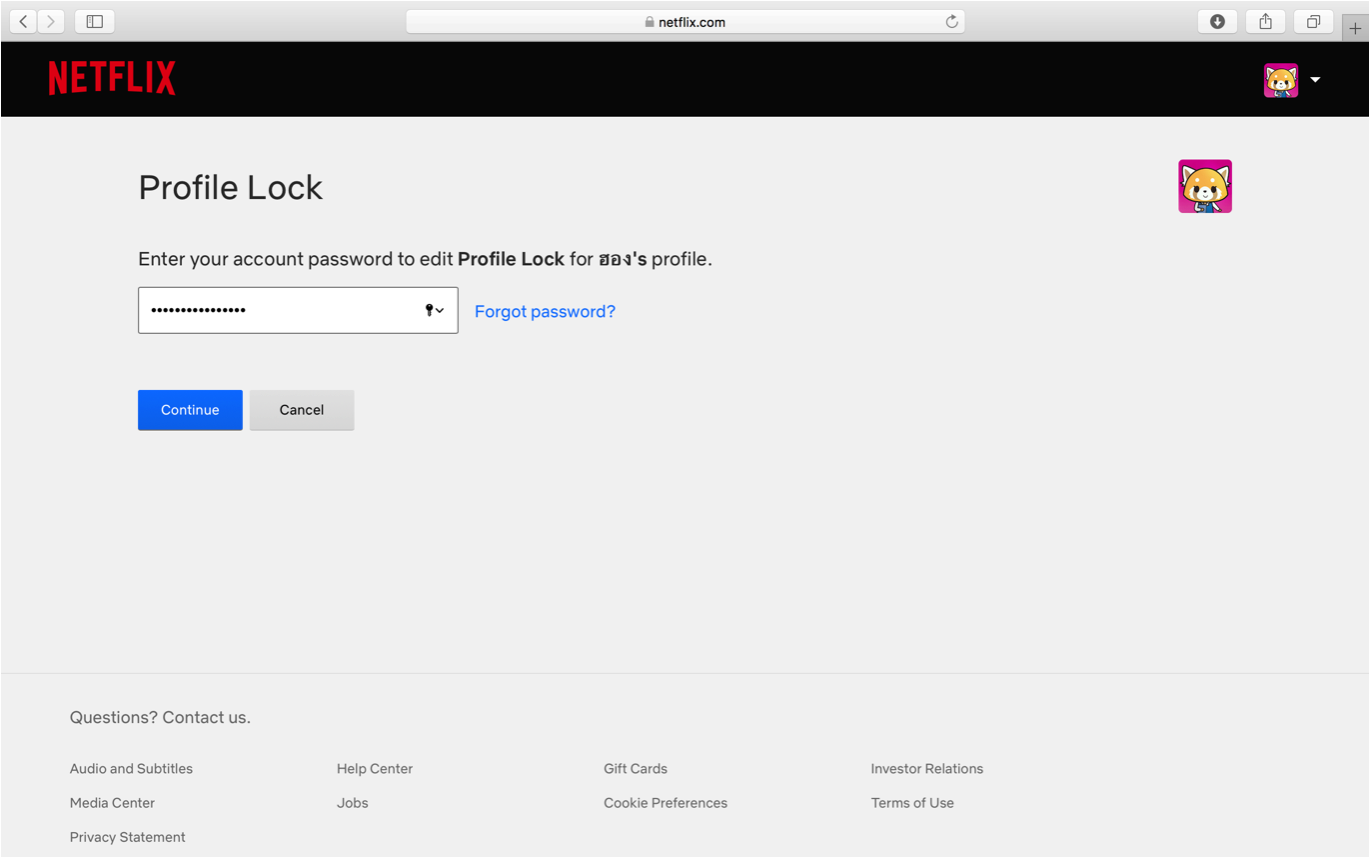The height and width of the screenshot is (860, 1372).
Task: Click the large profile avatar image
Action: point(1204,187)
